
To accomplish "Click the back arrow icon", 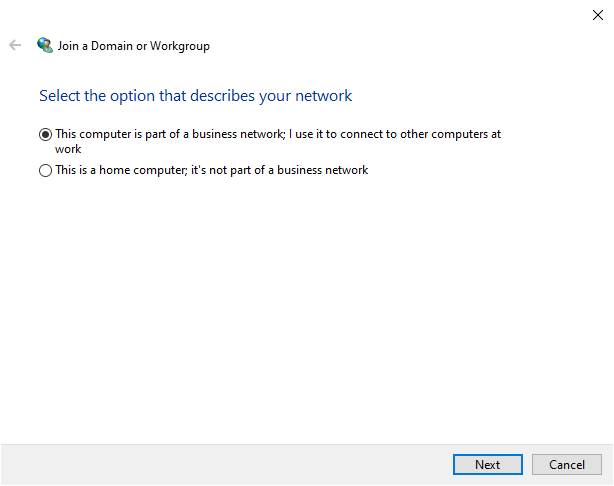I will (15, 45).
